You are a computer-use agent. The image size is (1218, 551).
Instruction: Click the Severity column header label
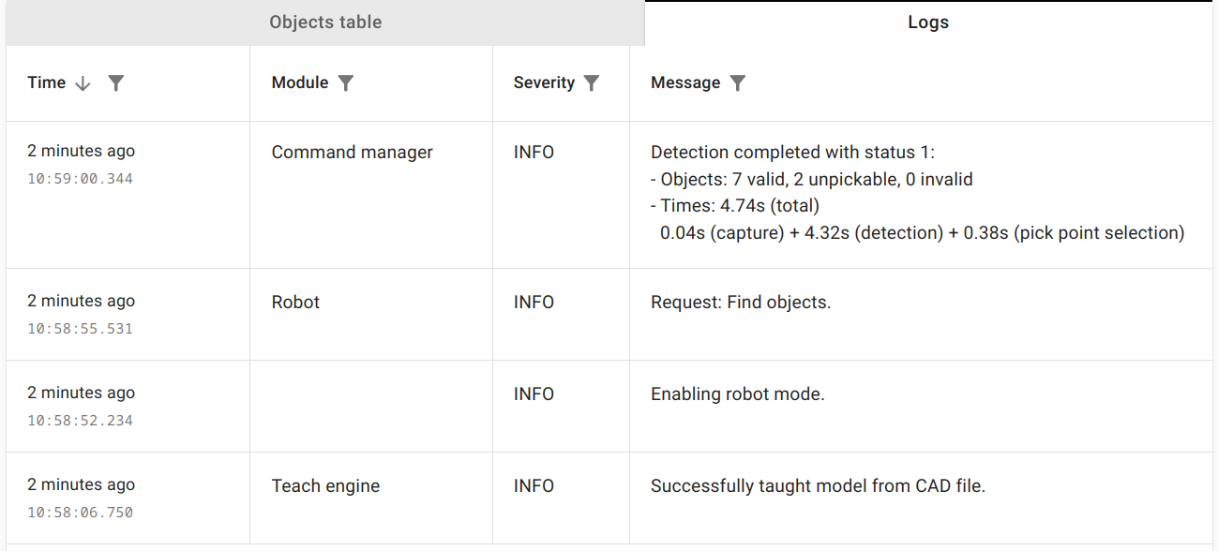coord(544,83)
